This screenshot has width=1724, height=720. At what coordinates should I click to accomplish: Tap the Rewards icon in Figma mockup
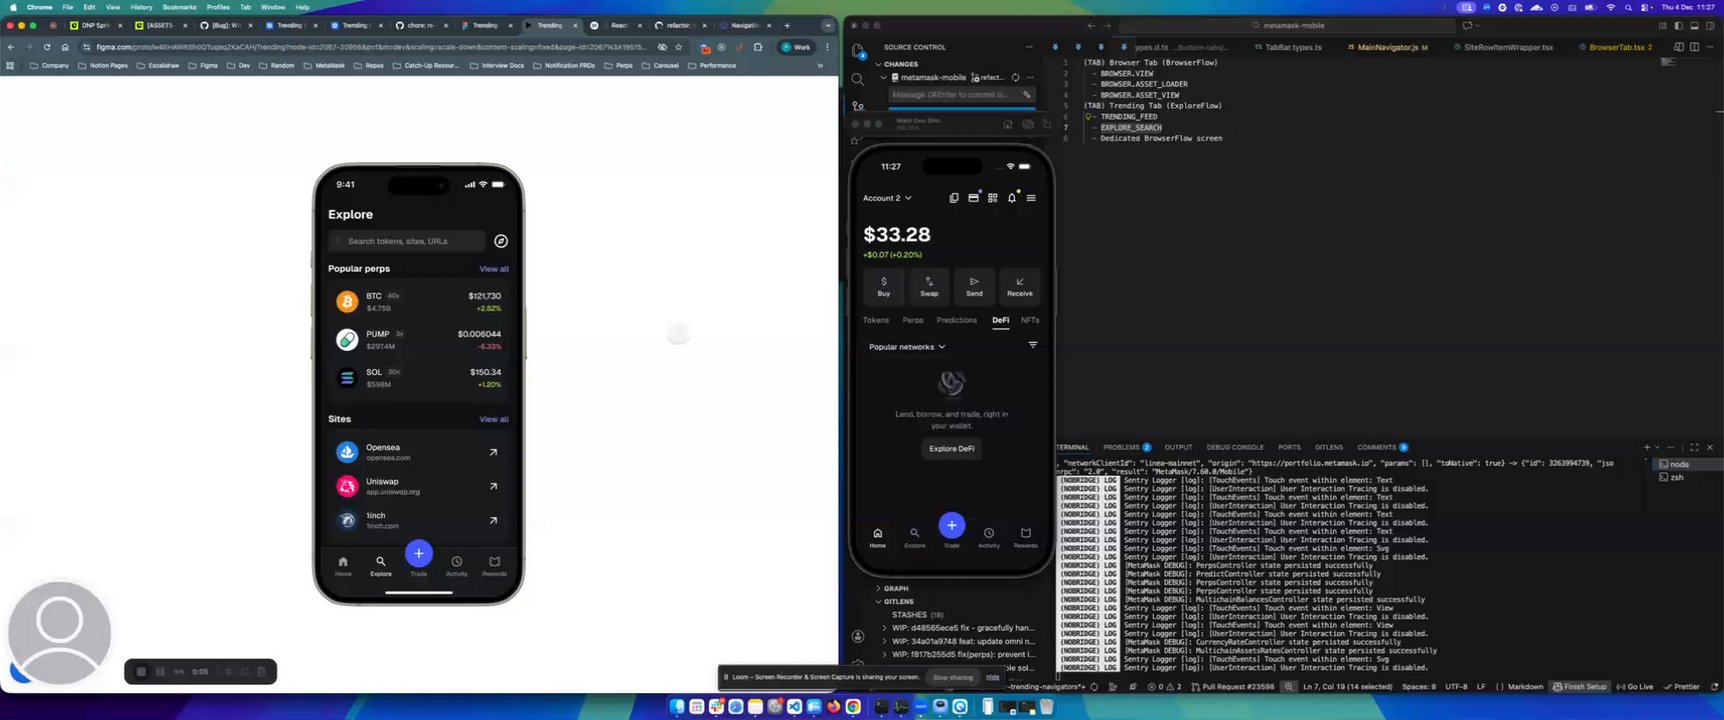pos(494,562)
